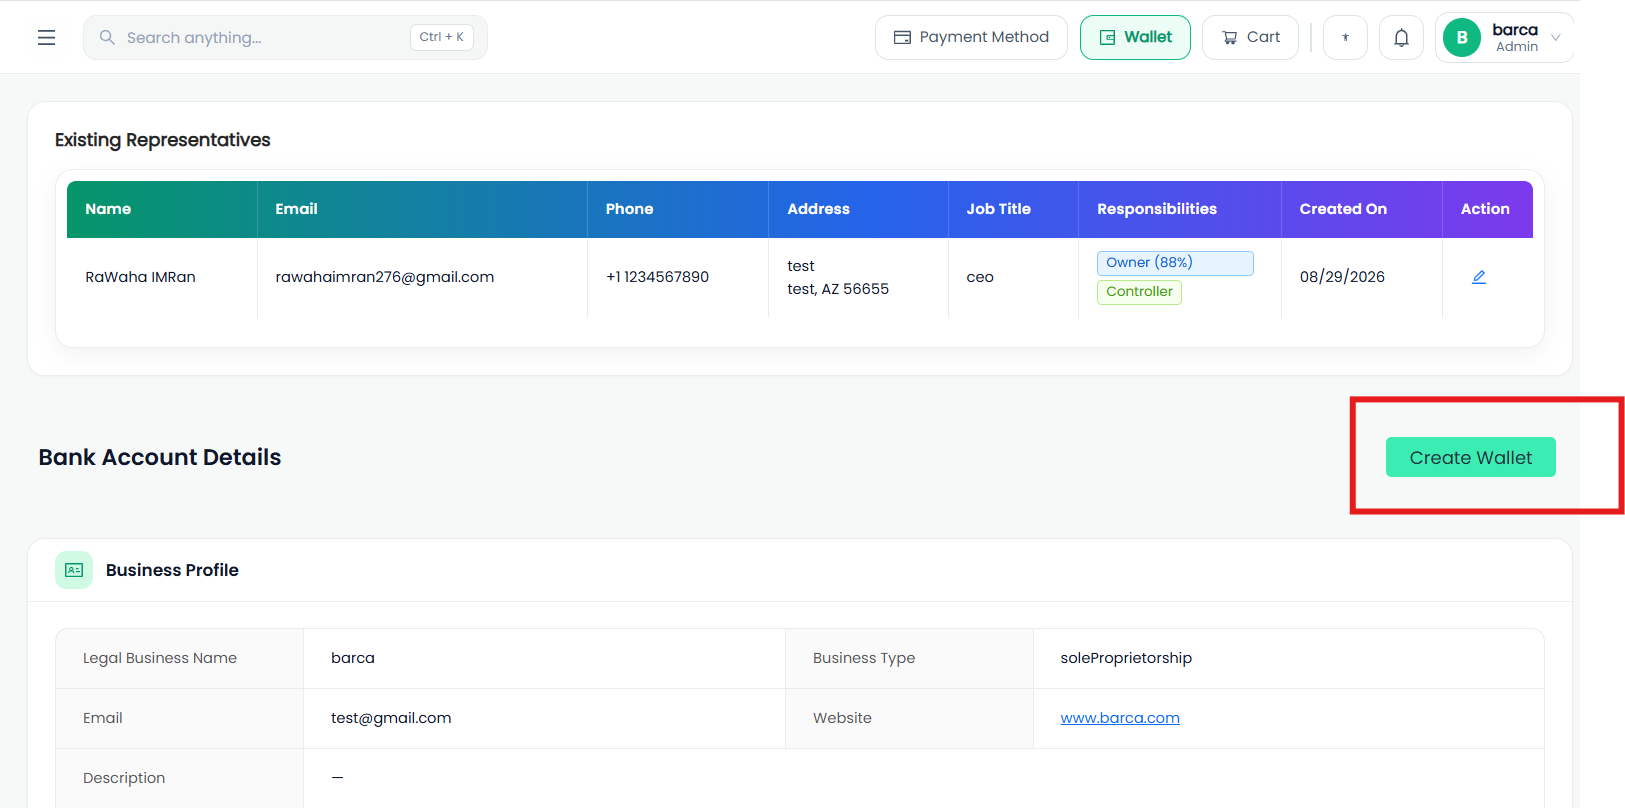This screenshot has height=808, width=1625.
Task: Select the phone number +1 1234567890
Action: (x=657, y=277)
